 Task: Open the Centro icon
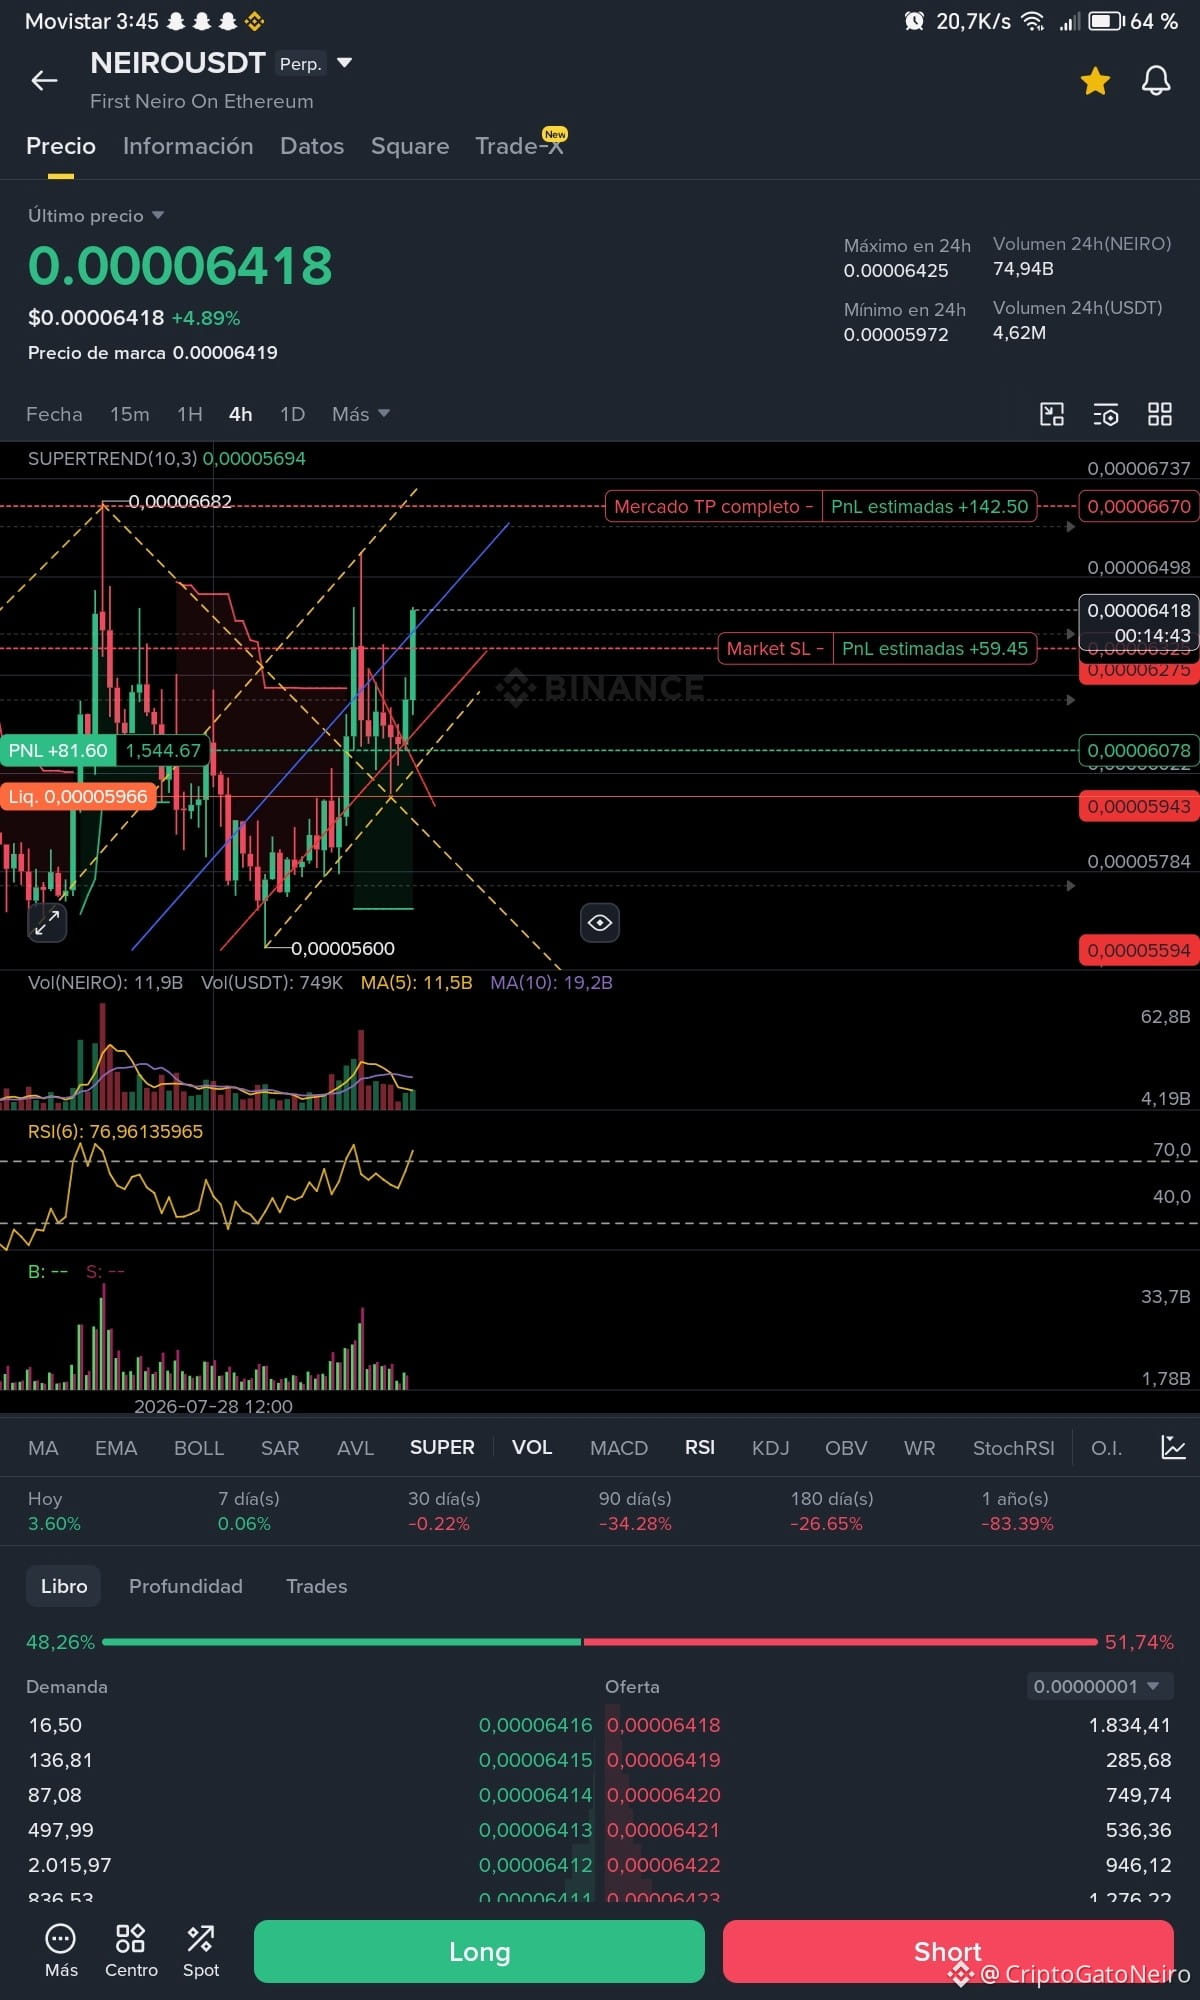(x=131, y=1951)
